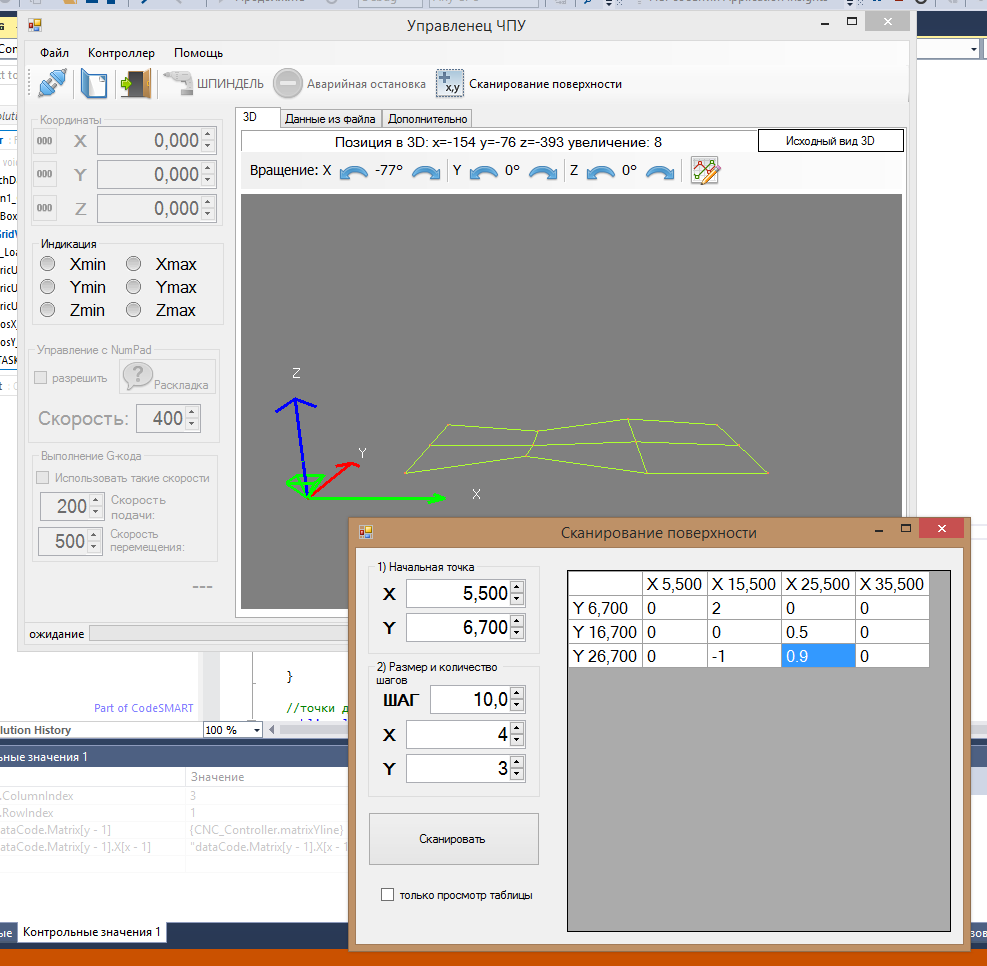This screenshot has width=987, height=966.
Task: Select cell value 0.5 in row Y 16,700
Action: [x=818, y=632]
